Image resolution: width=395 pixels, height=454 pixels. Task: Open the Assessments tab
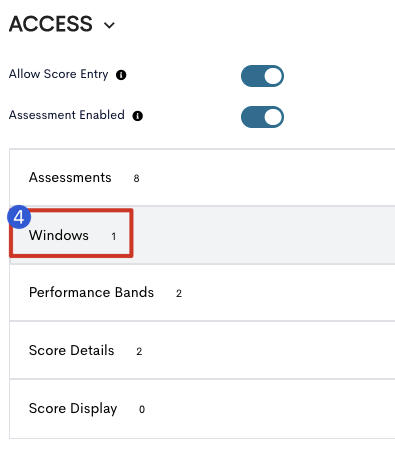pos(202,177)
